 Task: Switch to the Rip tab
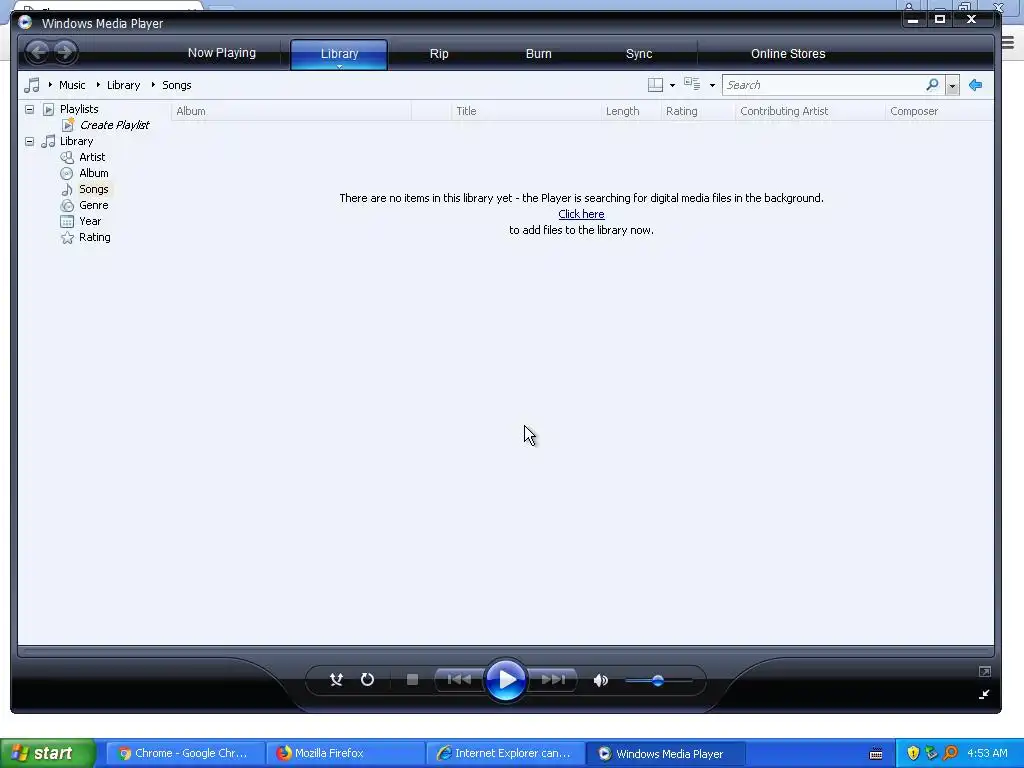click(439, 54)
